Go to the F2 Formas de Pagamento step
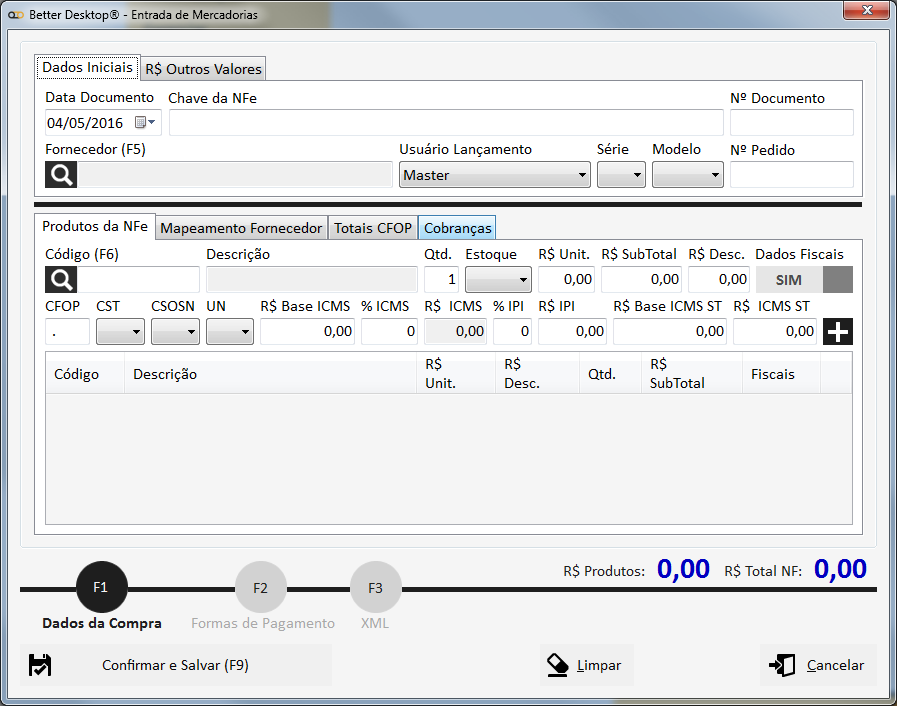897x706 pixels. [260, 588]
